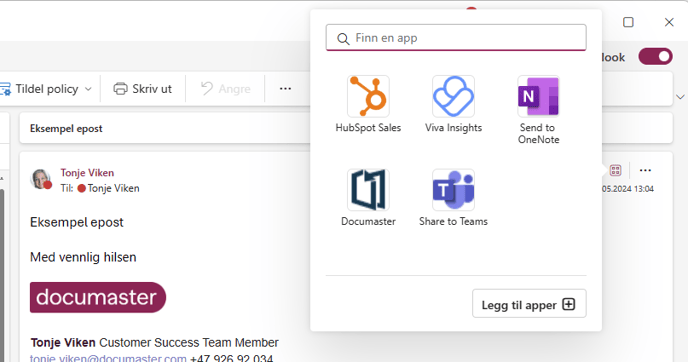Click the Eksempel epost subject line
The width and height of the screenshot is (688, 362).
pos(66,129)
